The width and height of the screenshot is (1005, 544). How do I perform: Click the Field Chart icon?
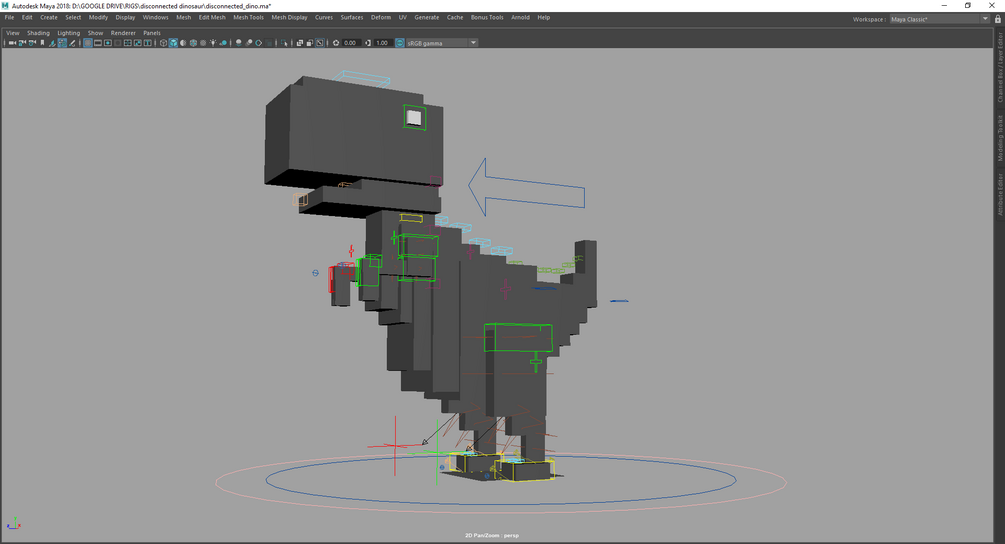tap(128, 43)
